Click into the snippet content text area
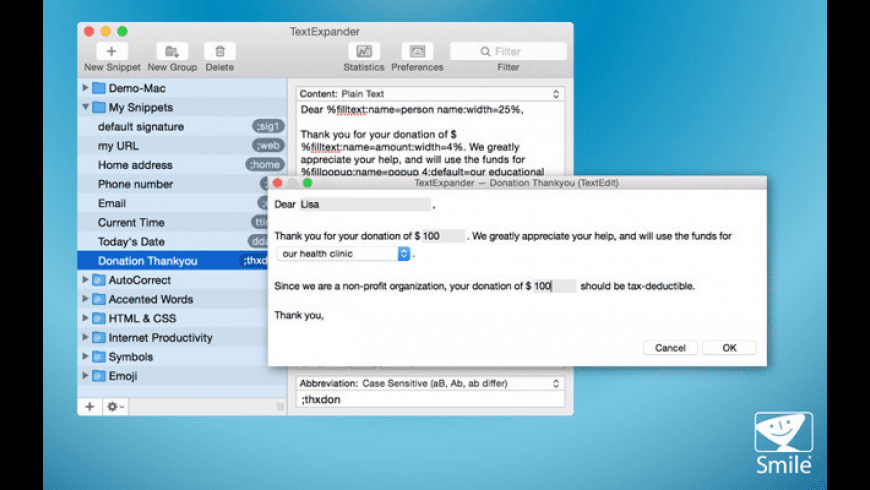Screen dimensions: 870x490 point(430,139)
